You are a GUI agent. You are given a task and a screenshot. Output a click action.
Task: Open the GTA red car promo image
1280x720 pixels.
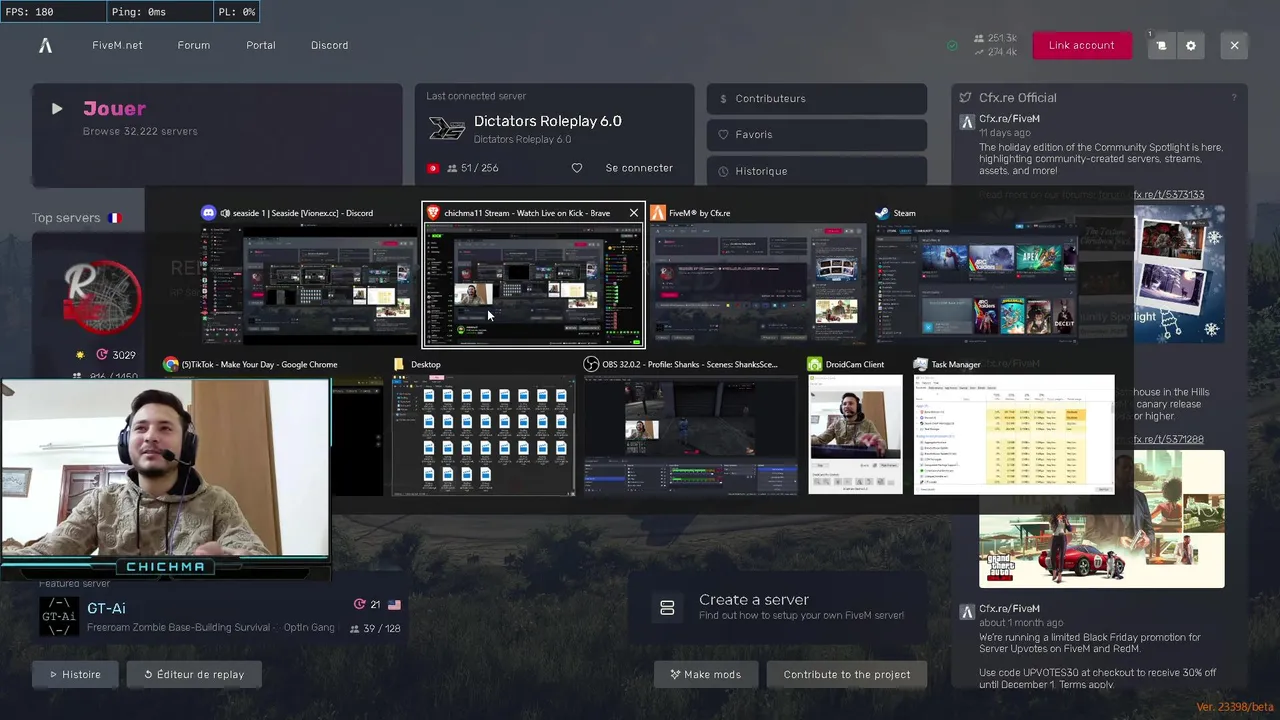(1101, 518)
